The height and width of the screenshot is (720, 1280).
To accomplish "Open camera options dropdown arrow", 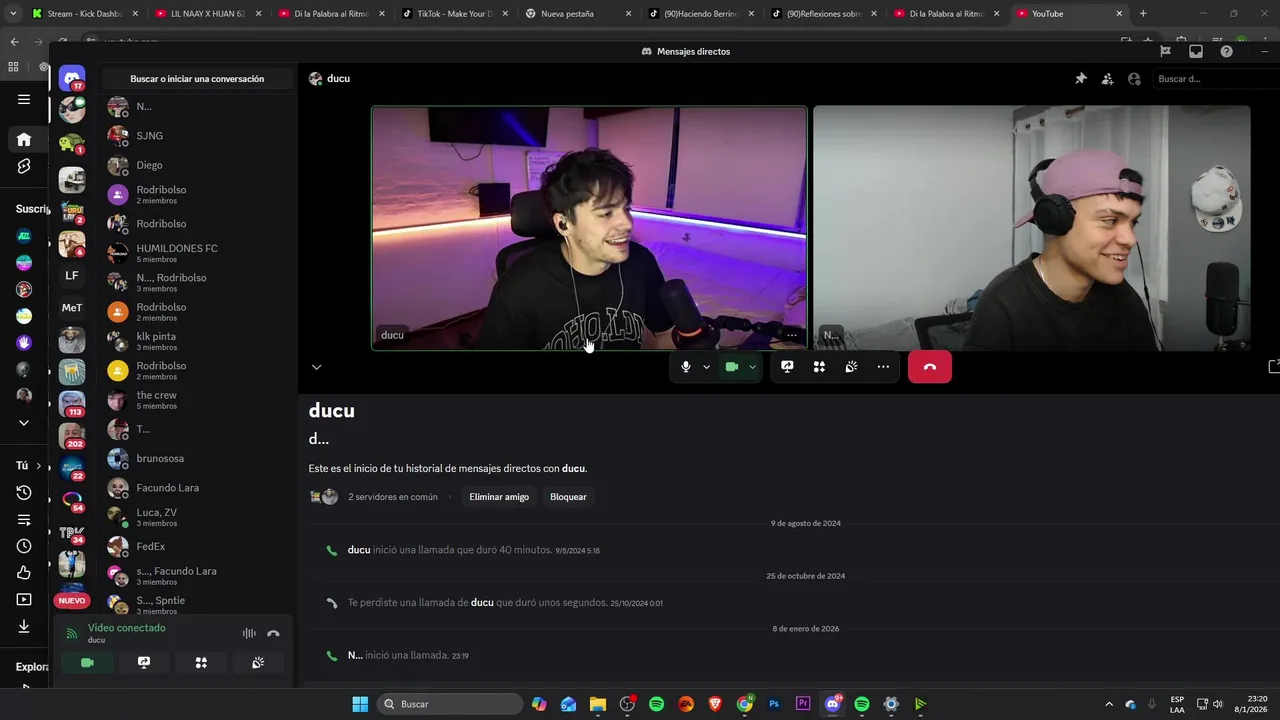I will 752,367.
